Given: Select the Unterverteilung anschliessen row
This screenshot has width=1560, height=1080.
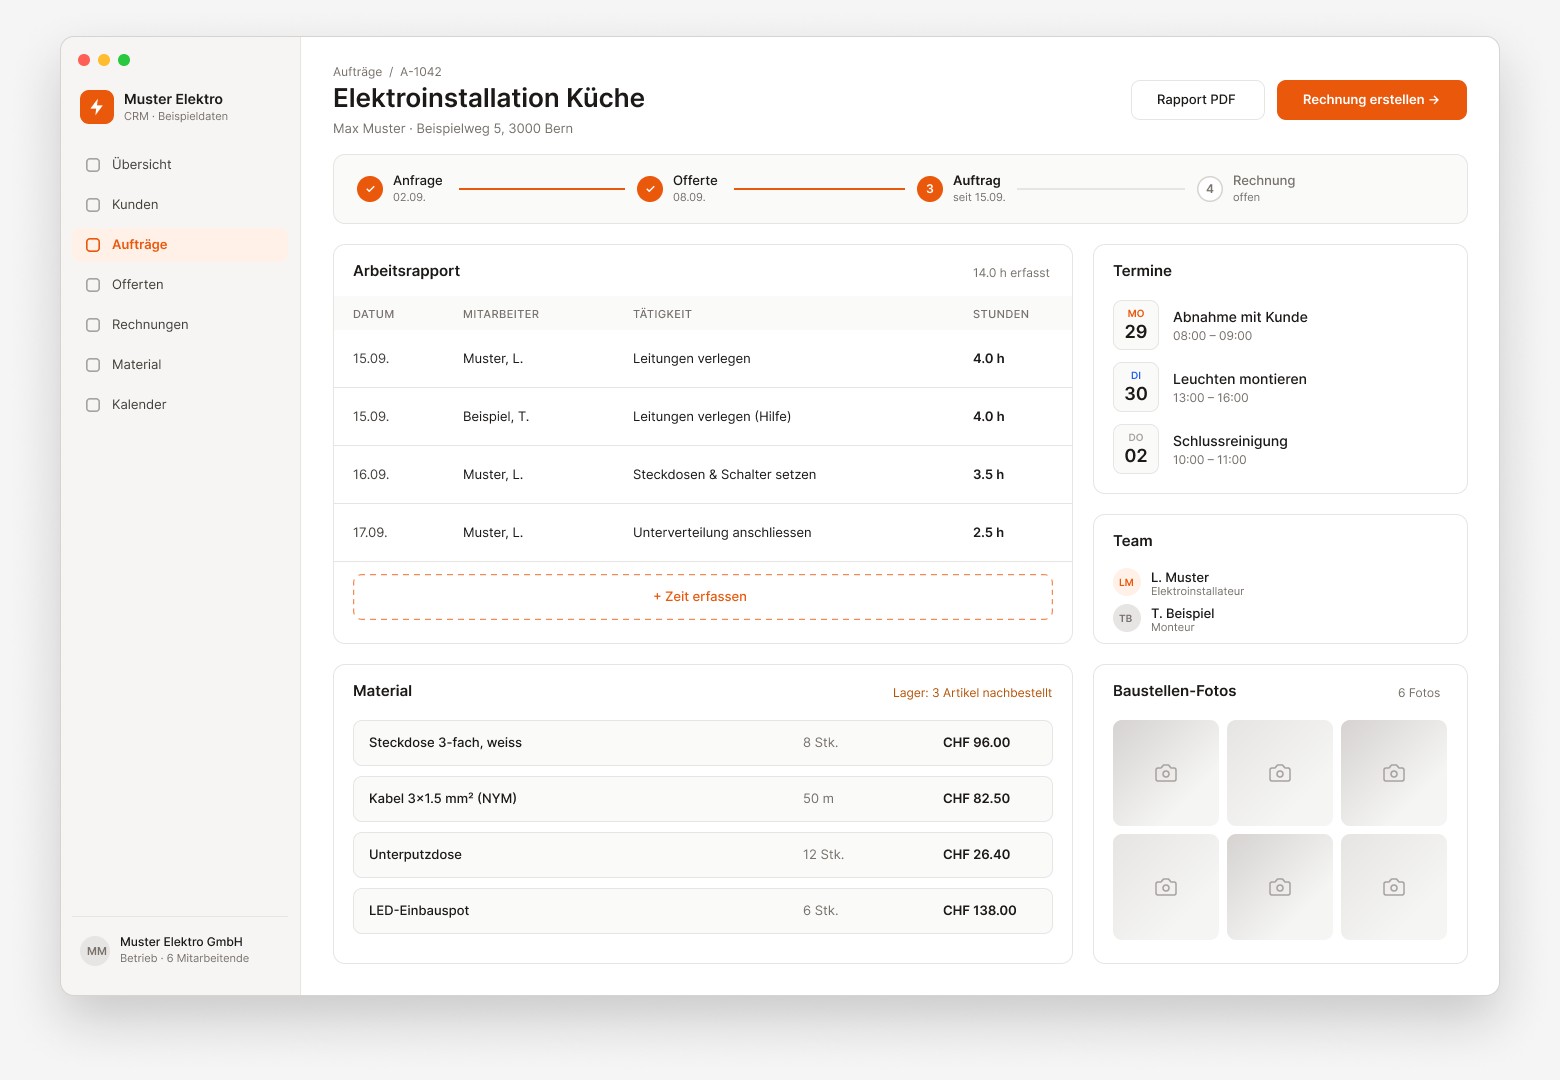Looking at the screenshot, I should [702, 533].
